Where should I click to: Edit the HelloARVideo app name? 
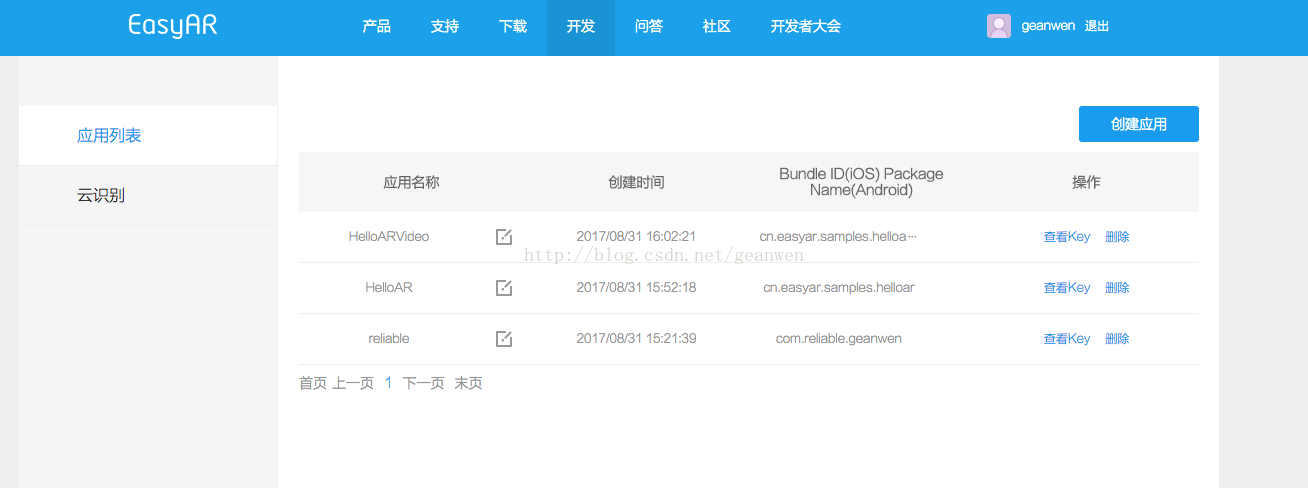[504, 237]
